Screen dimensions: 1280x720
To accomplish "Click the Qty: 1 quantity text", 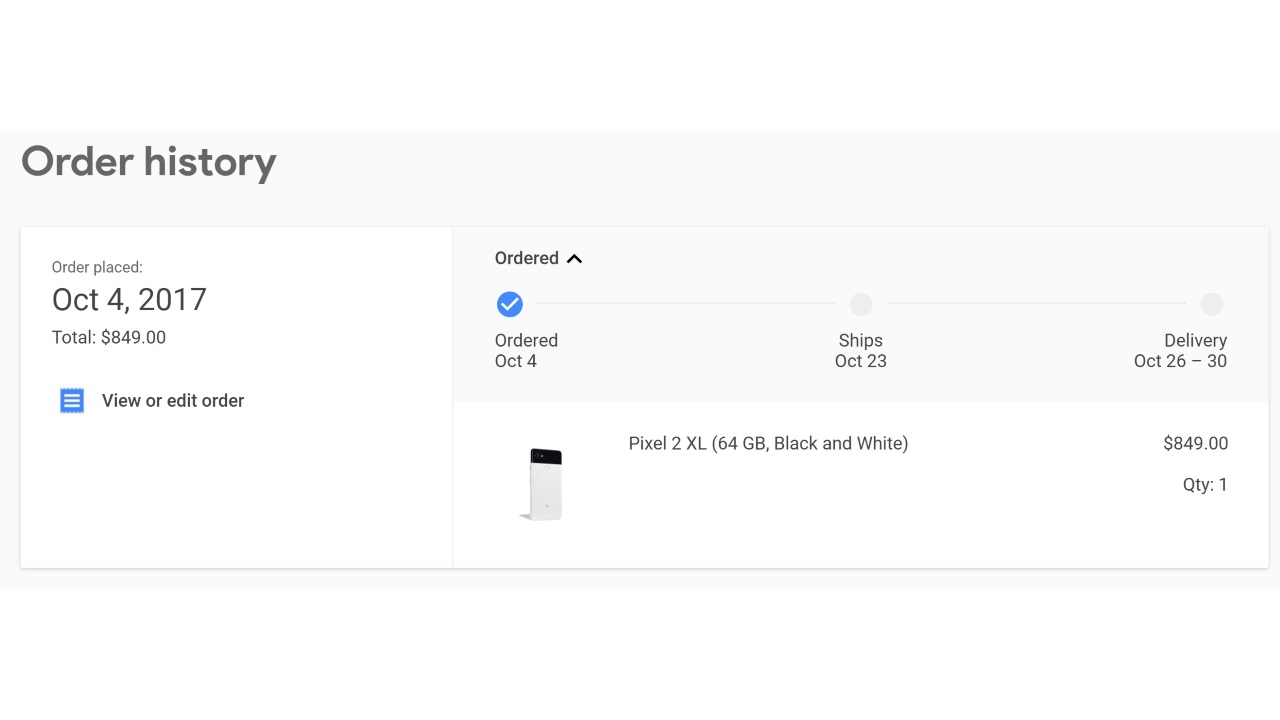I will [x=1205, y=485].
